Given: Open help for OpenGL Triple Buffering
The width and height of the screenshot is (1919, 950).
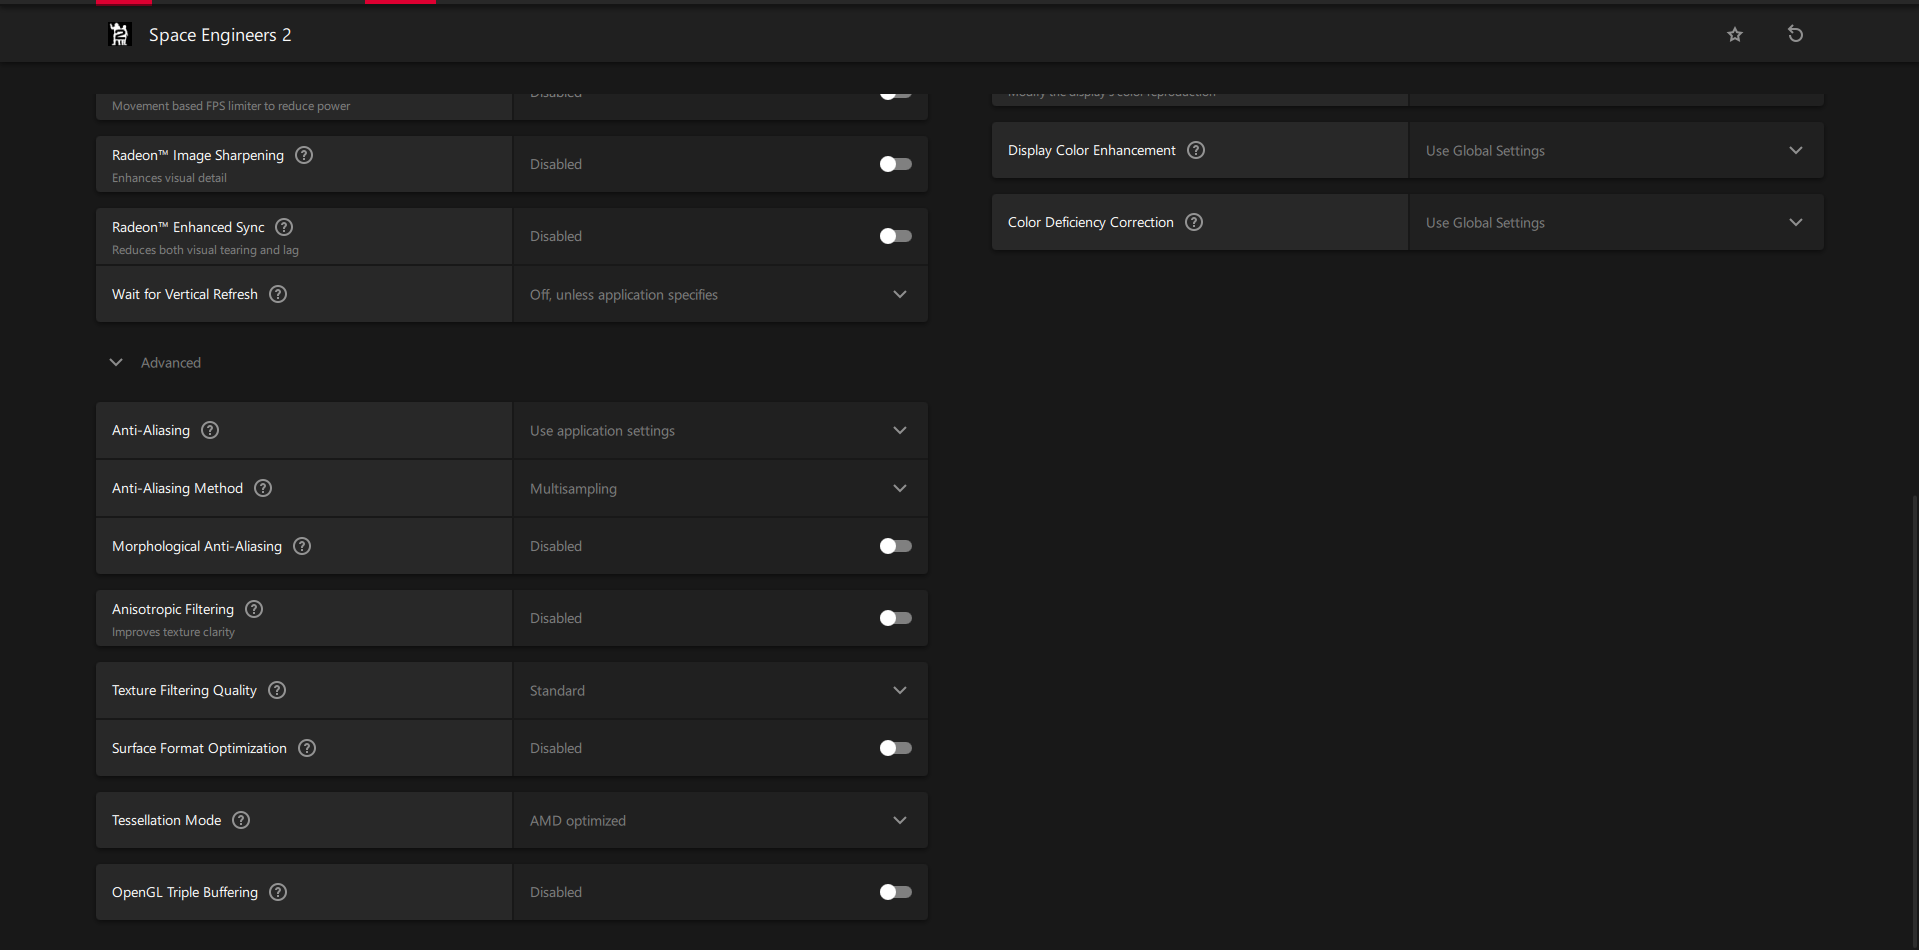Looking at the screenshot, I should (x=278, y=892).
